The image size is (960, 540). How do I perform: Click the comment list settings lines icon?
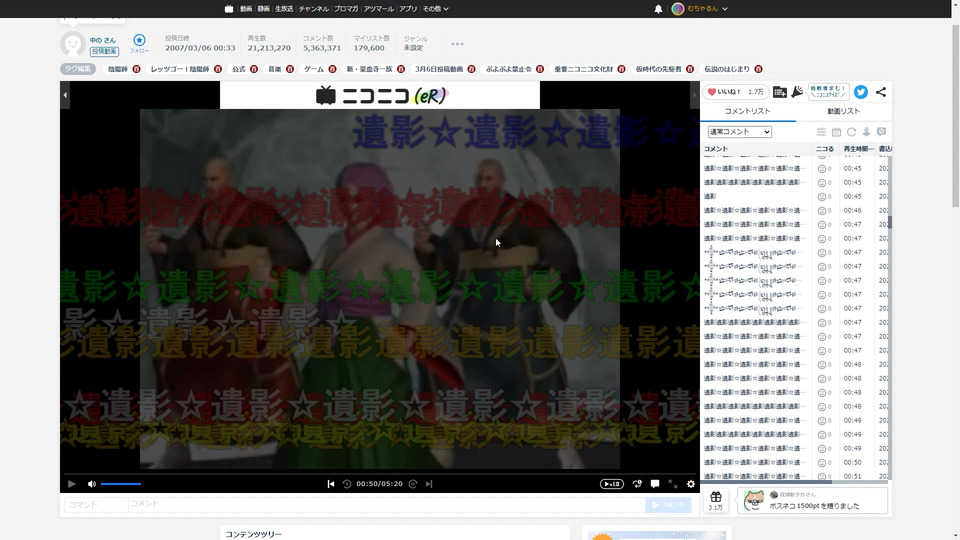click(822, 132)
